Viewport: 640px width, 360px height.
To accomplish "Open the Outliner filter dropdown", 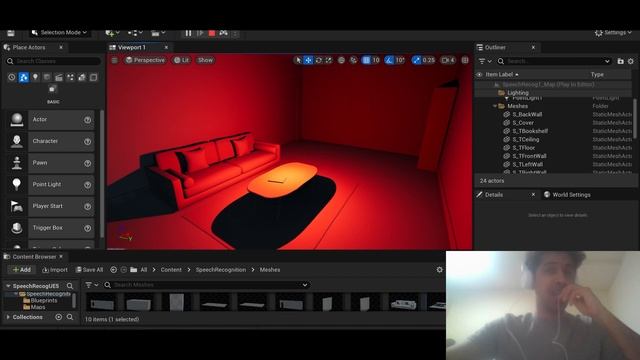I will pyautogui.click(x=484, y=61).
